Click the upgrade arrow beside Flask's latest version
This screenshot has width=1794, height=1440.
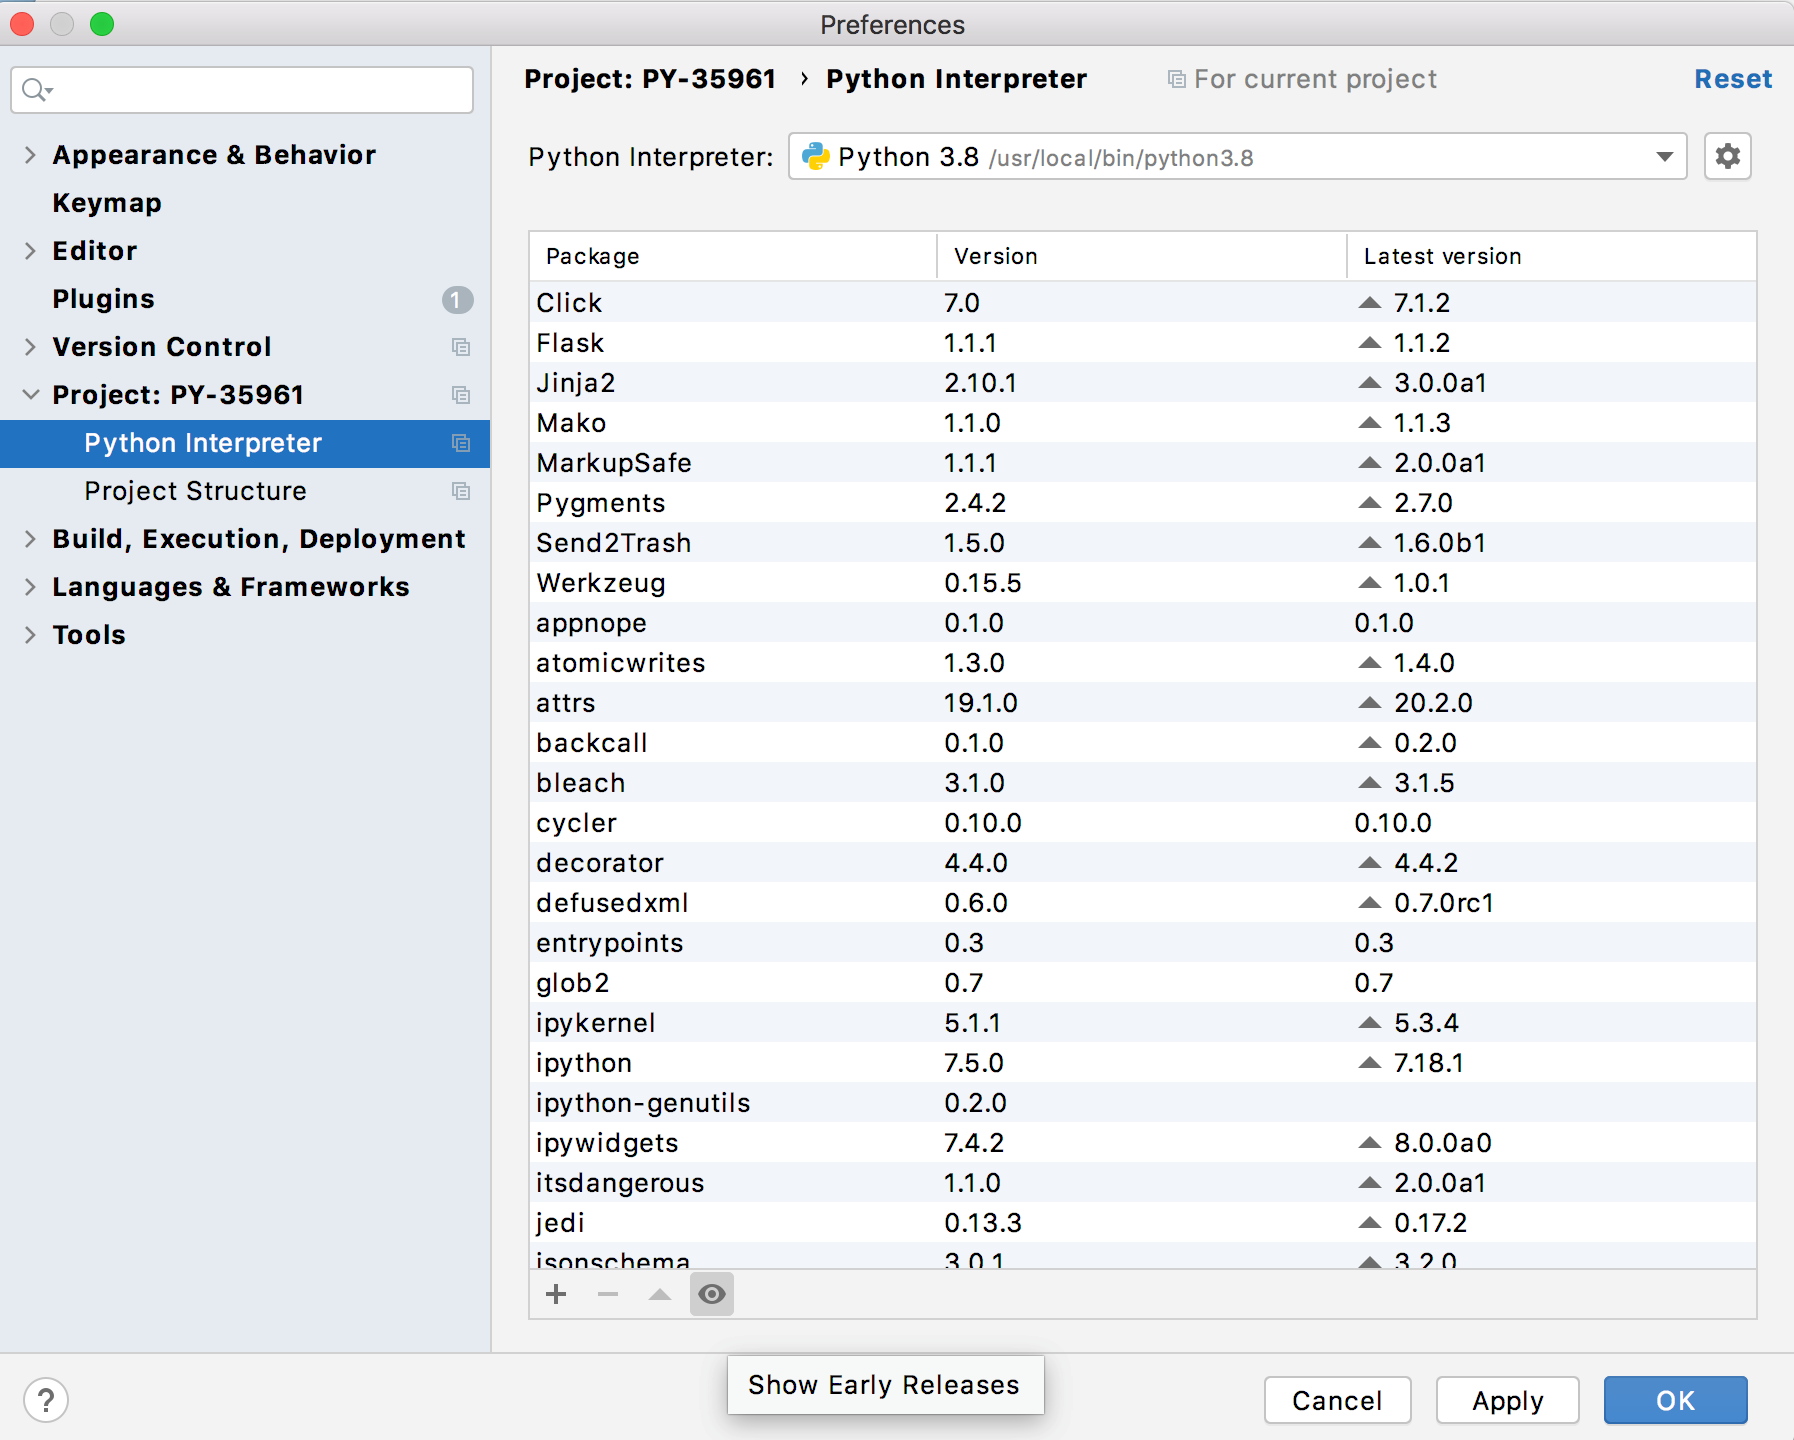point(1370,342)
